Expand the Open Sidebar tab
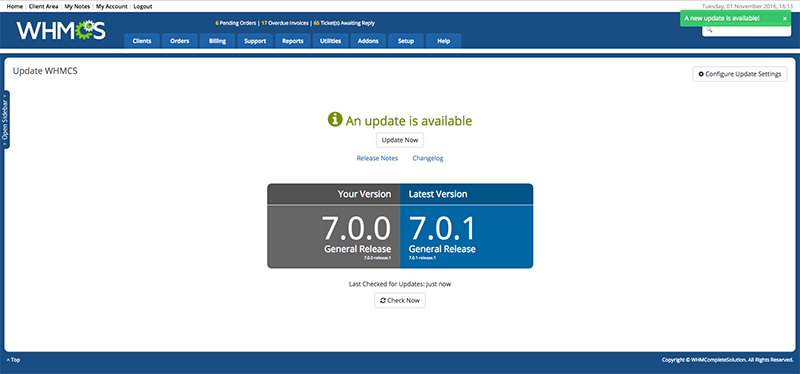 (x=5, y=120)
